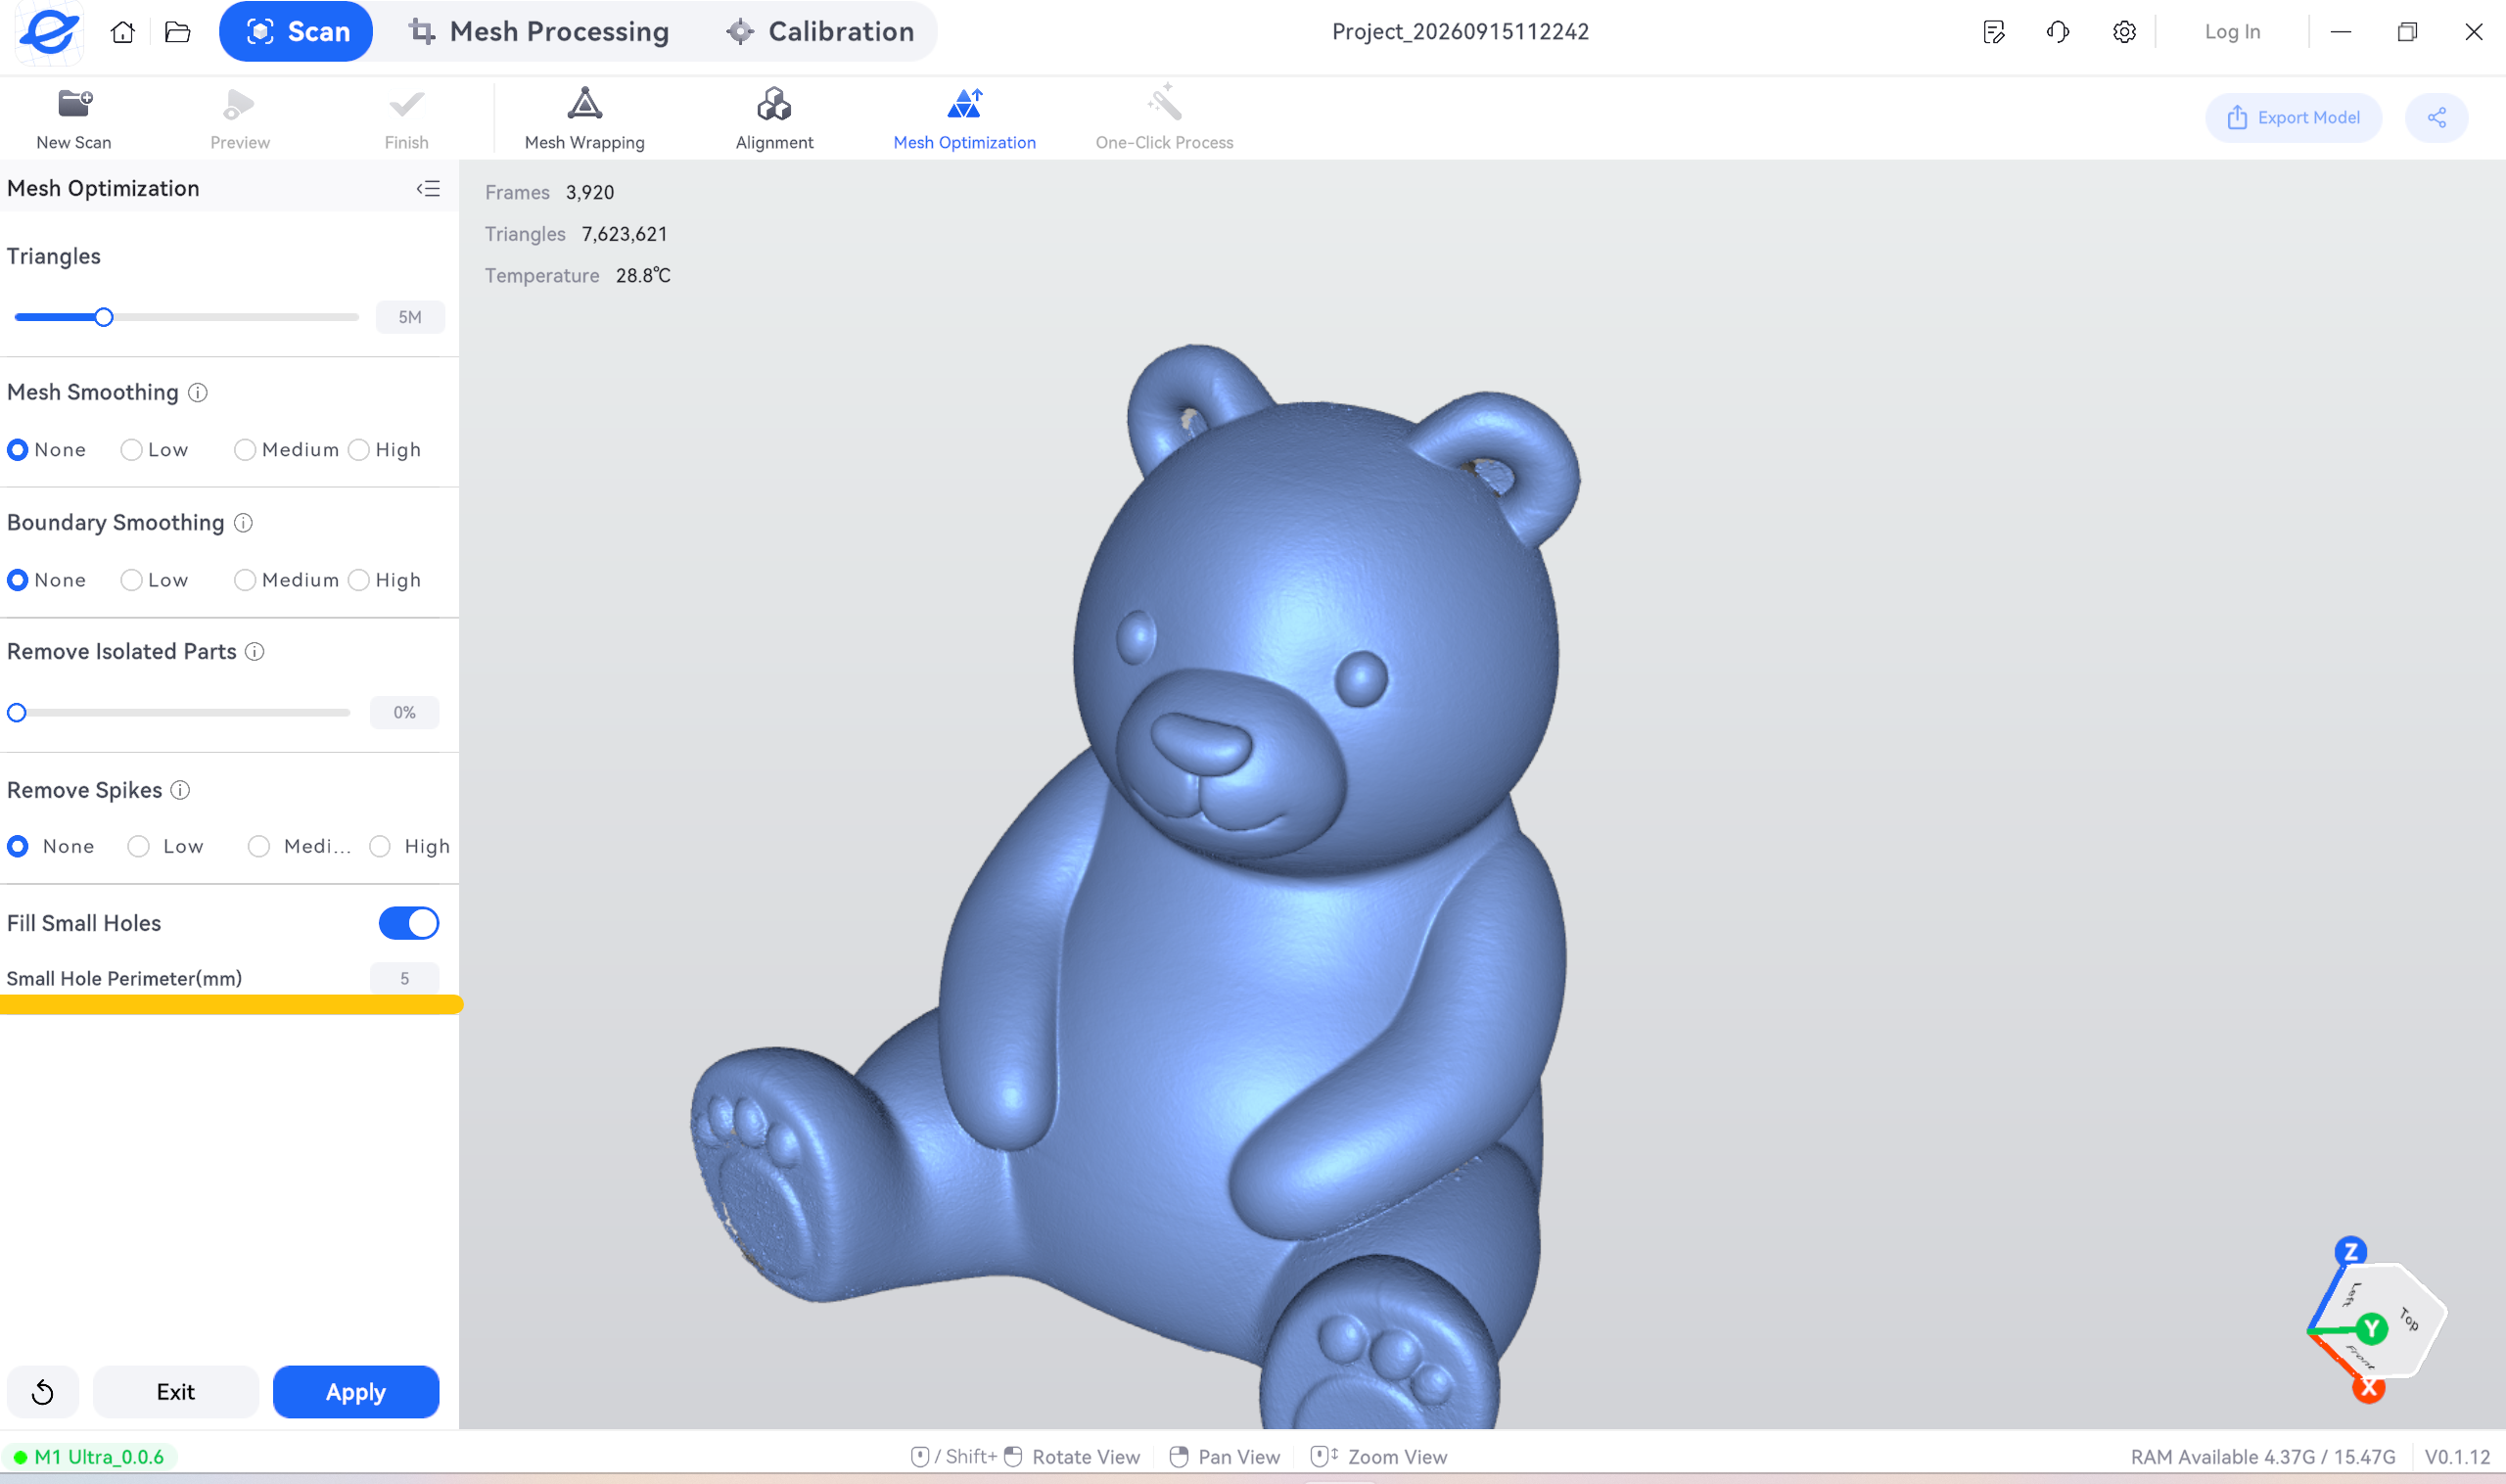Click the Export Model button
This screenshot has width=2506, height=1484.
point(2292,118)
